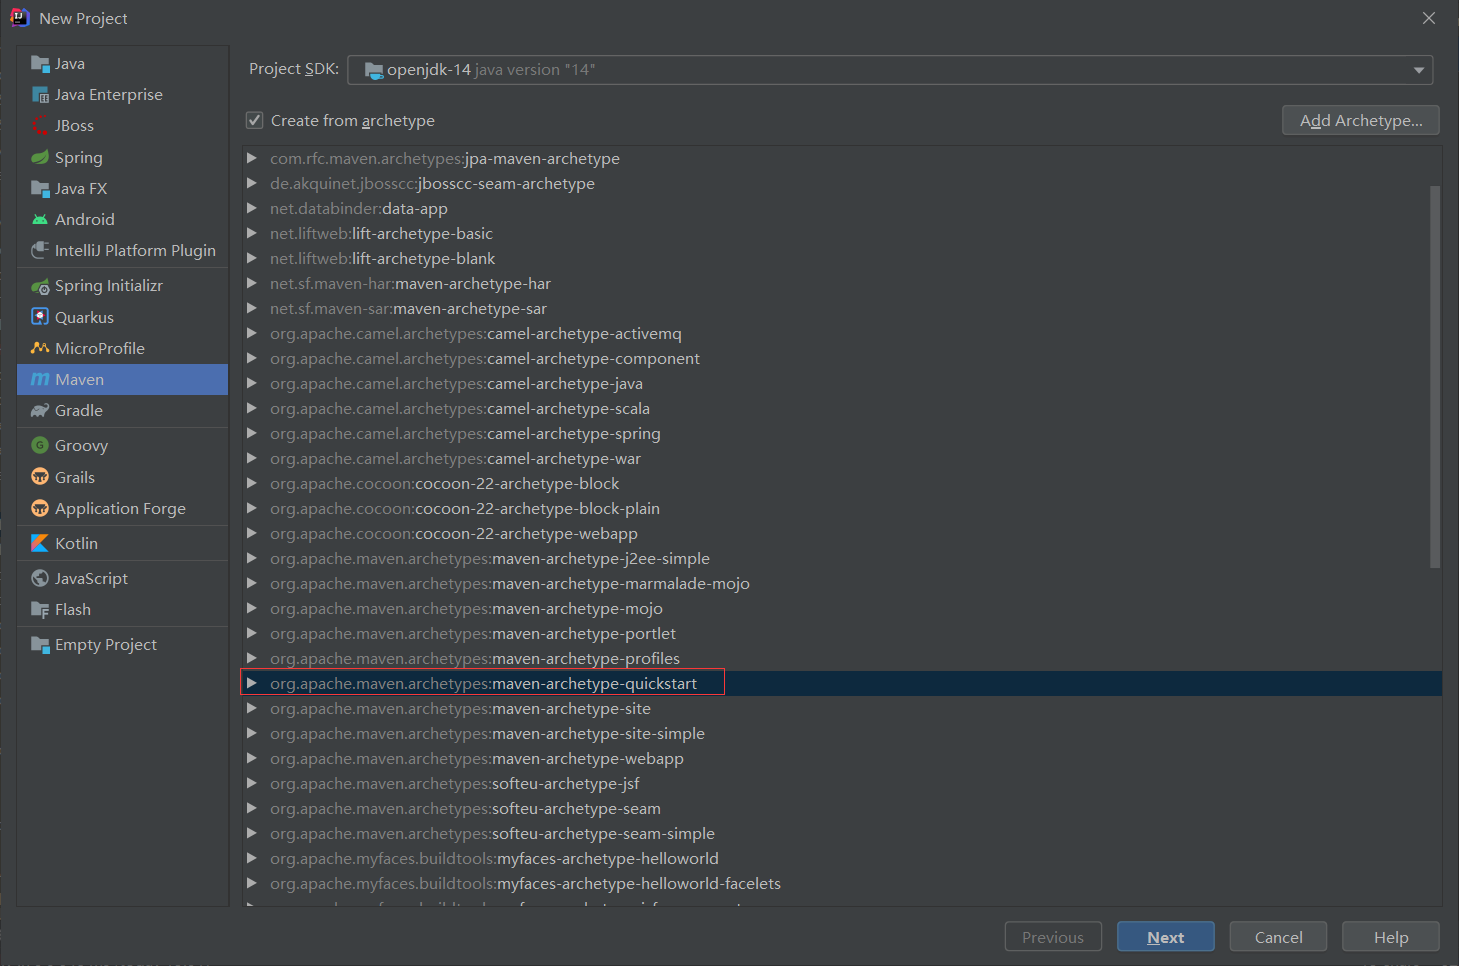Click the IntelliJ logo in title bar
1459x966 pixels.
[x=20, y=18]
